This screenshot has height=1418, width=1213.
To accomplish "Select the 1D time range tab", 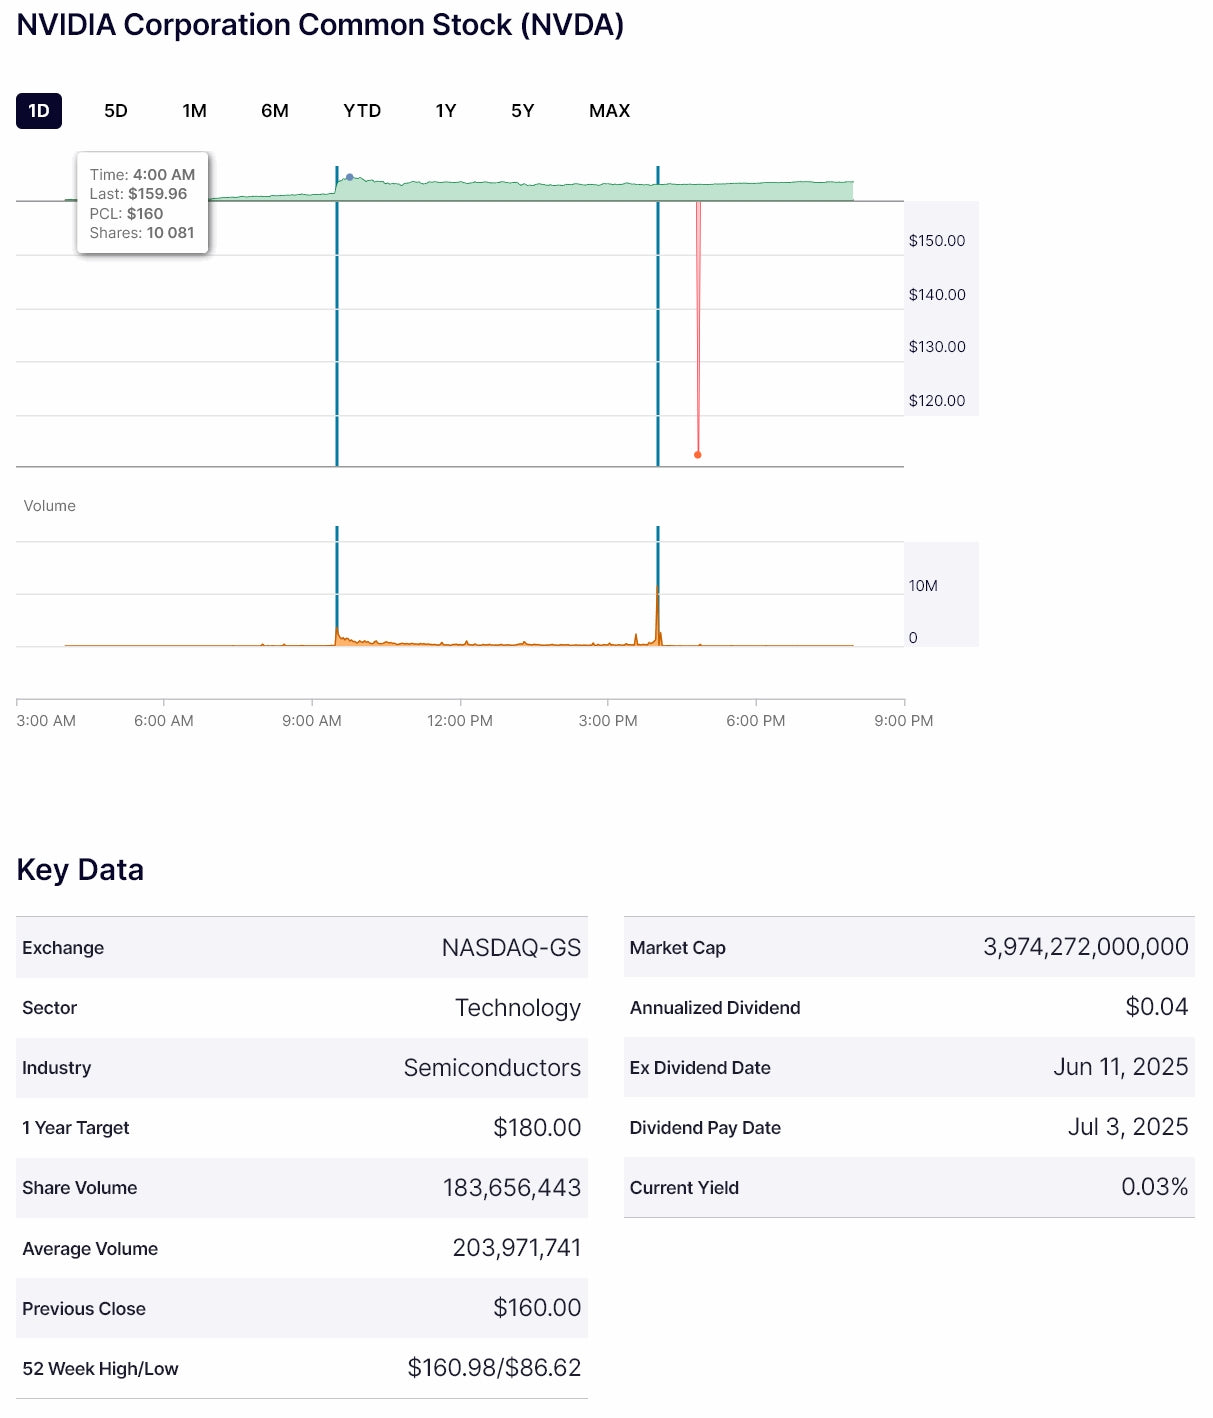I will tap(39, 111).
